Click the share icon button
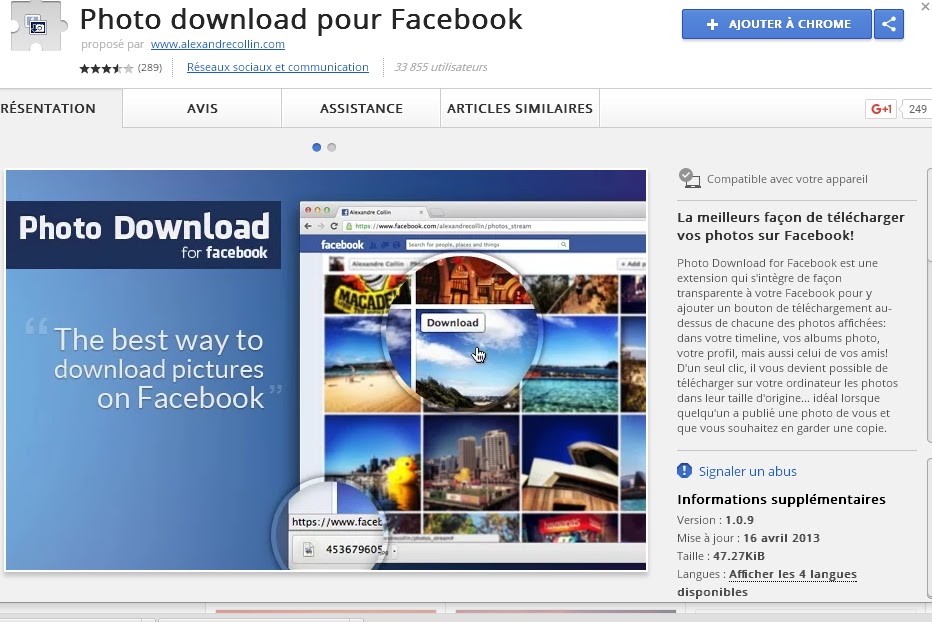 pos(889,24)
